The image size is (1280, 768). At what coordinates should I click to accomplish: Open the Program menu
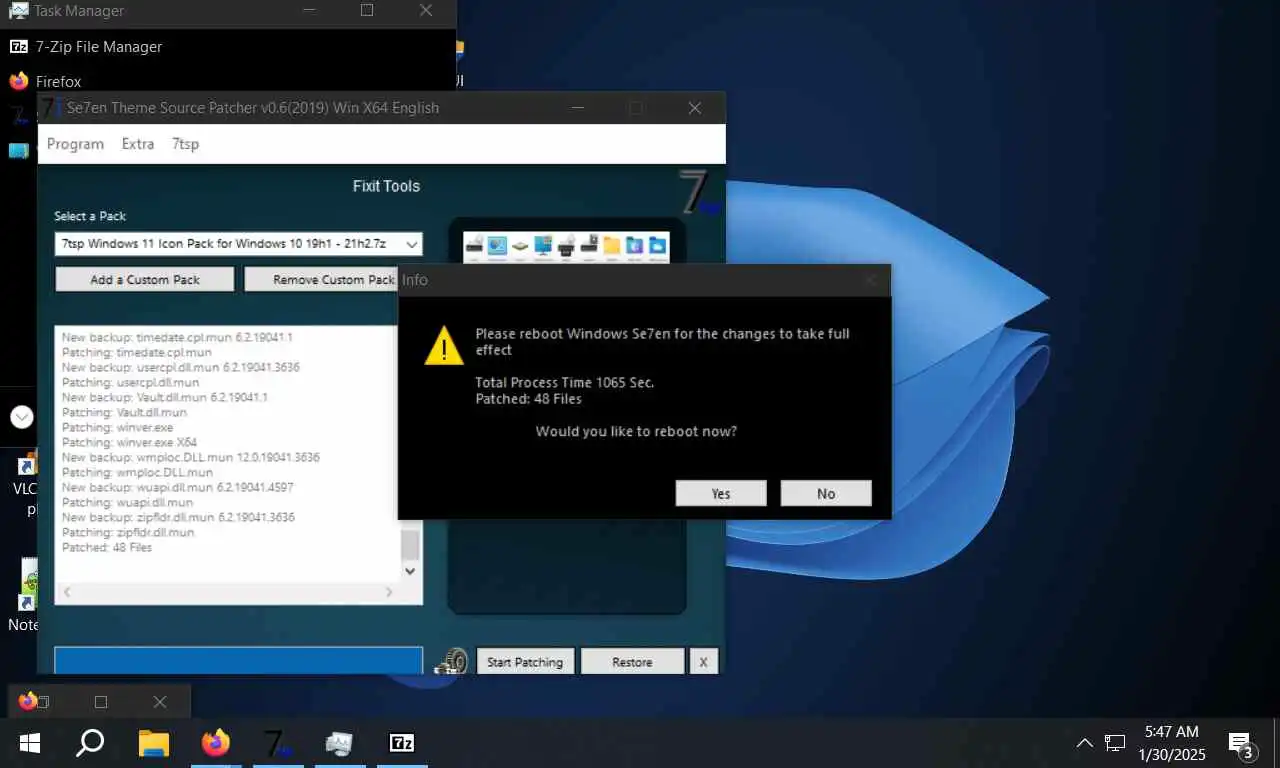[75, 144]
